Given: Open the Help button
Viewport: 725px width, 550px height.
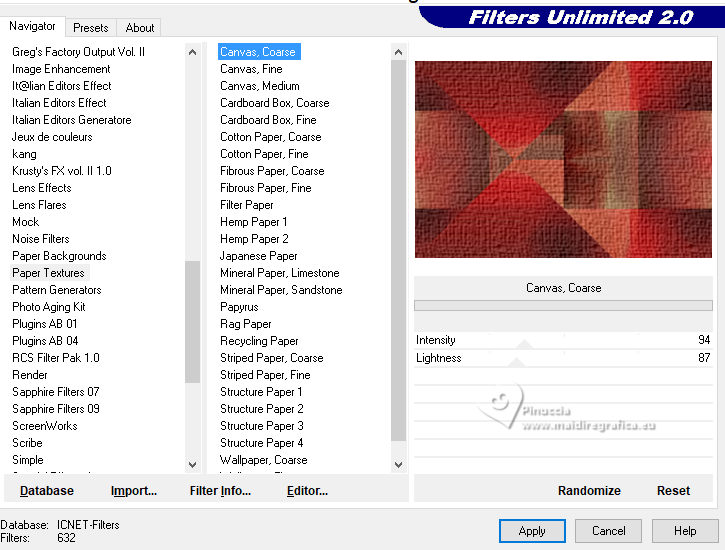Looking at the screenshot, I should (685, 531).
